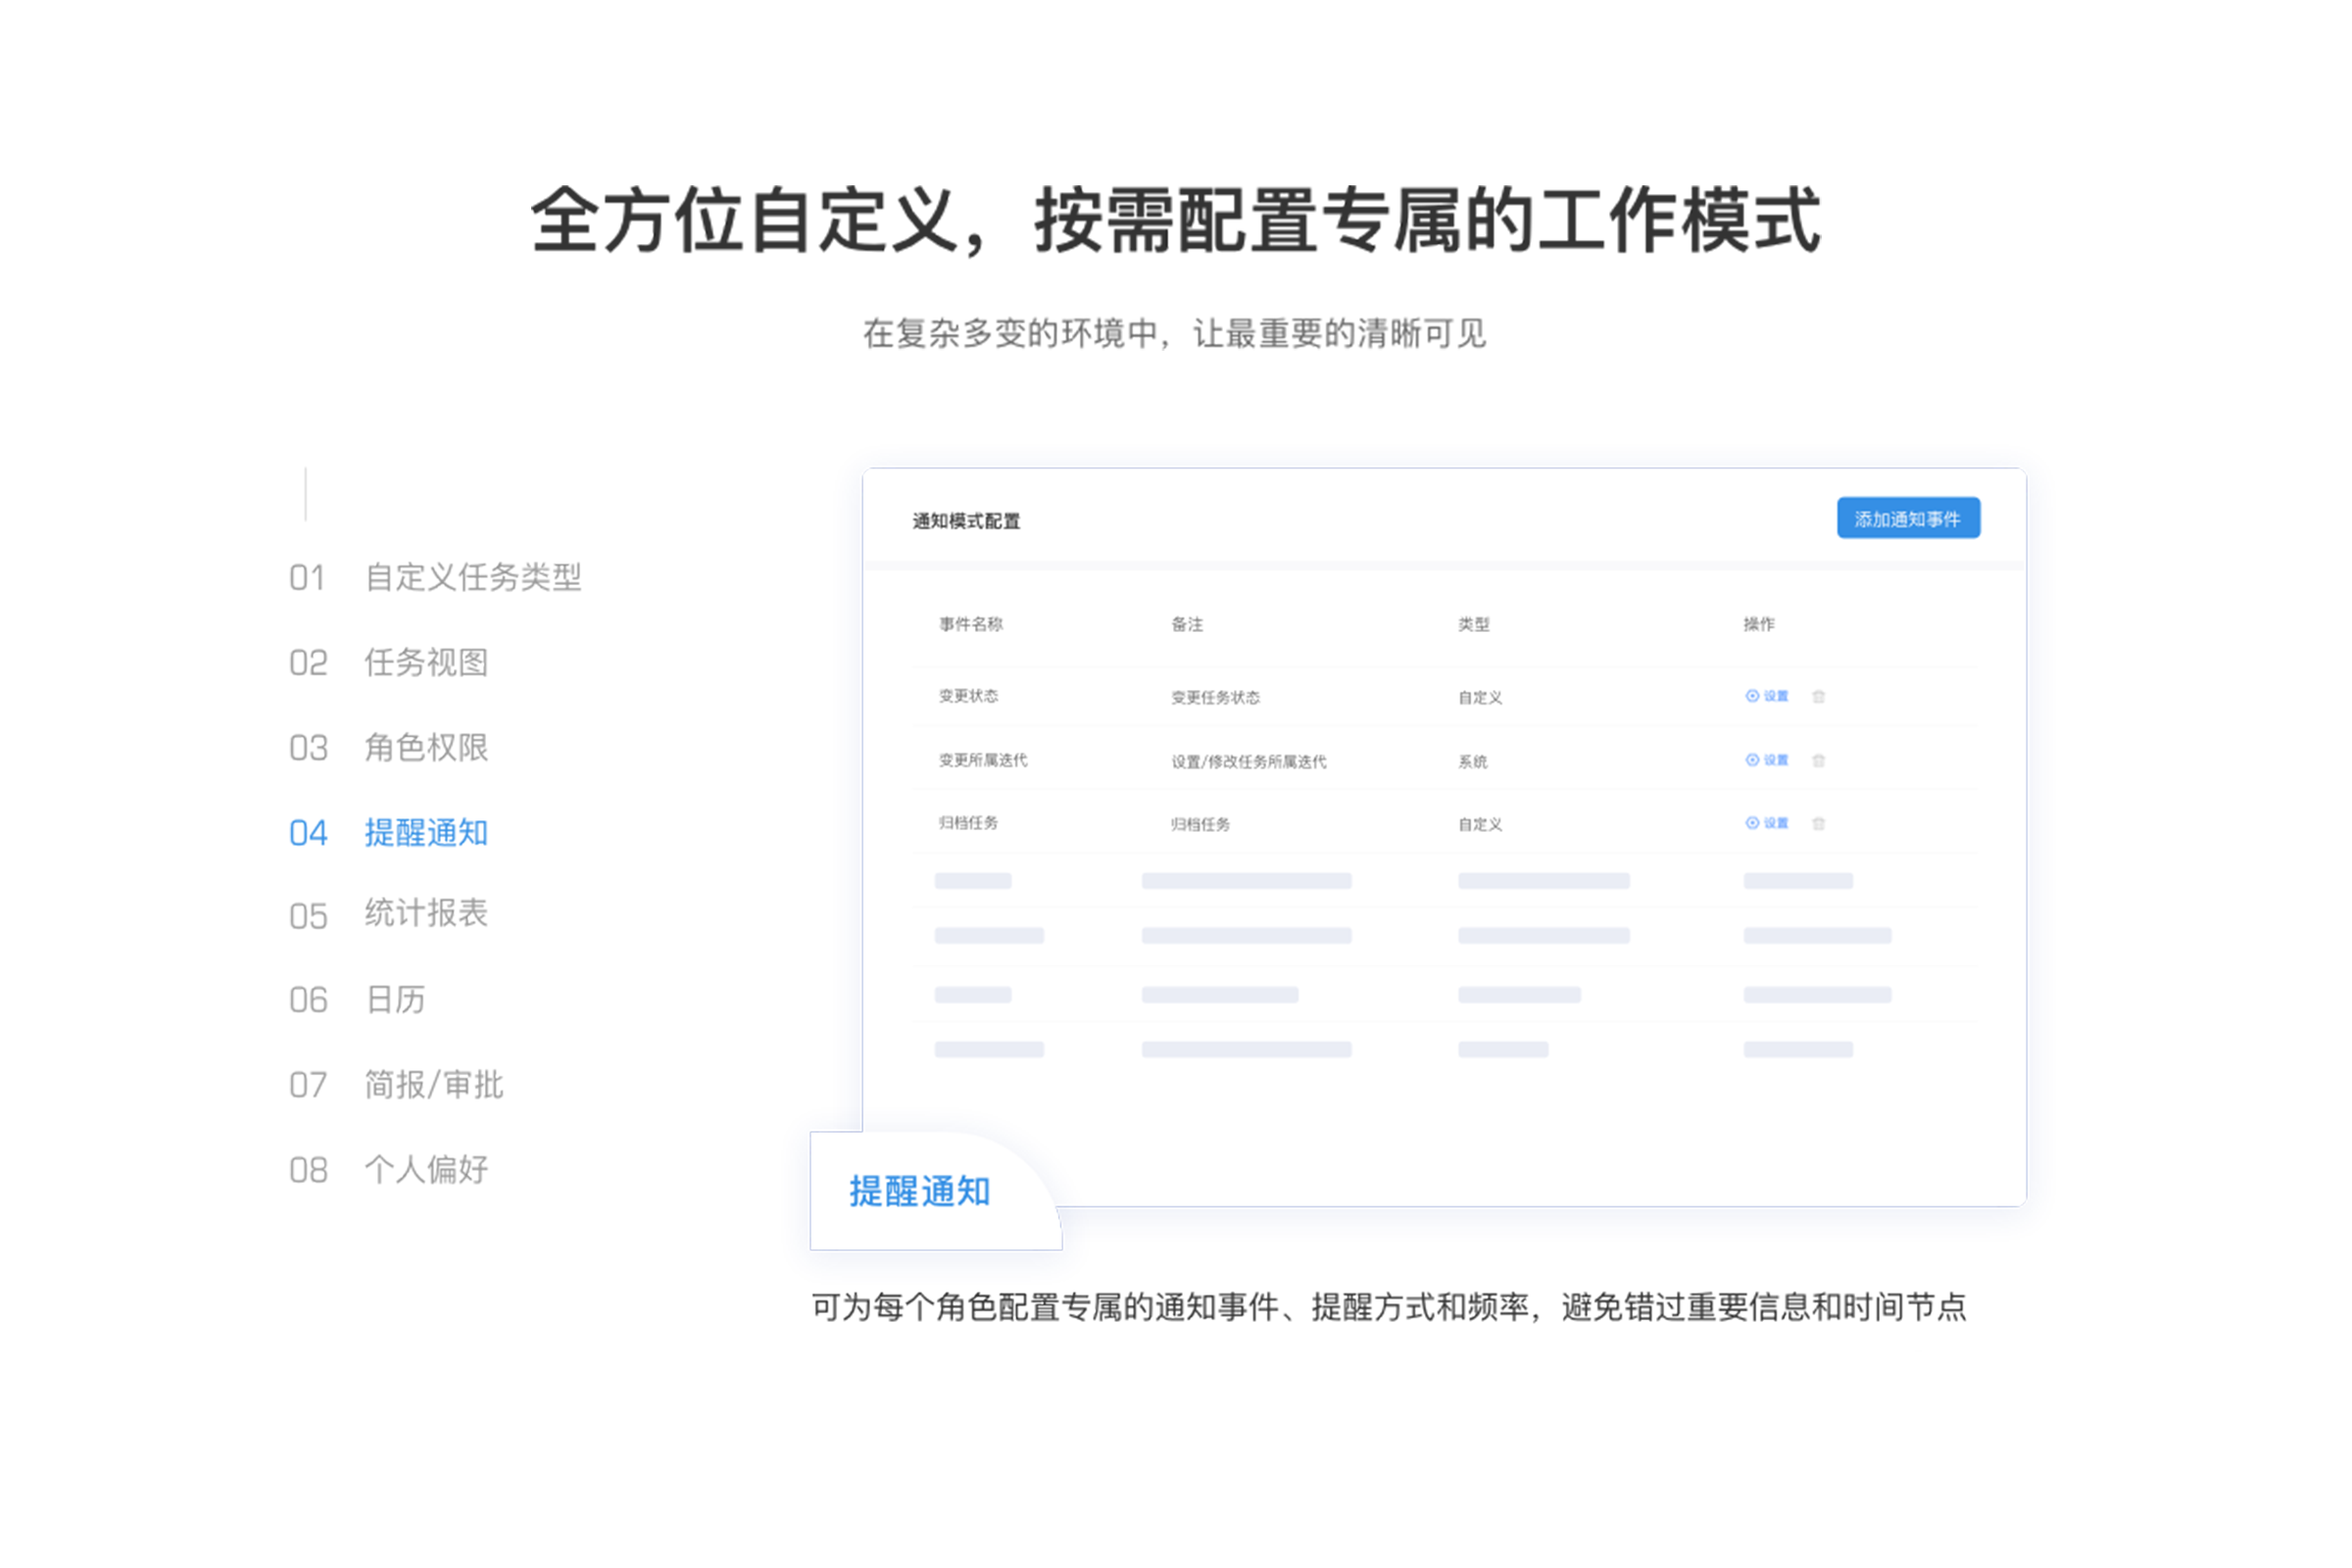Select the 变更状态 event name cell
2352x1568 pixels.
pos(968,696)
